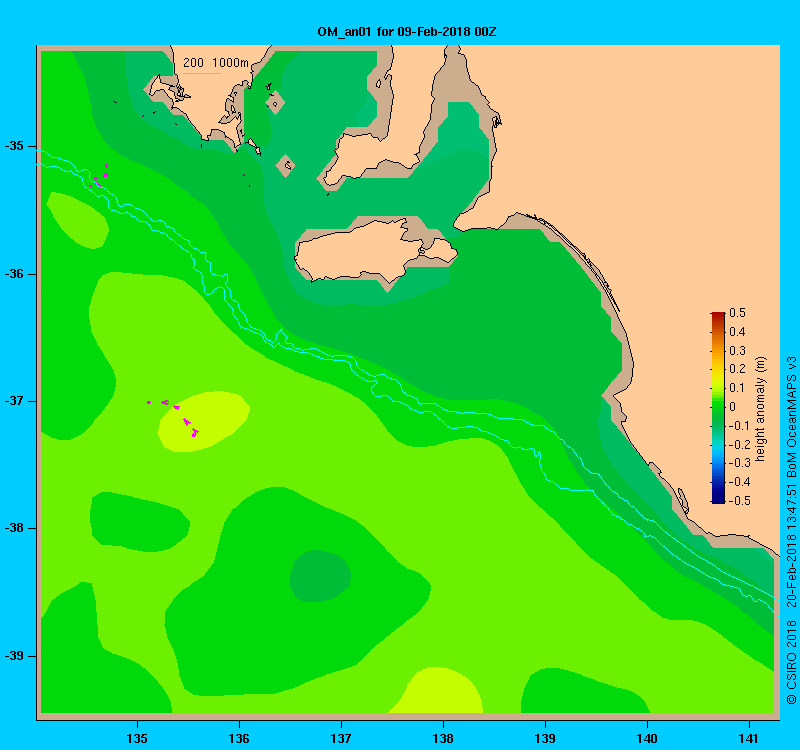Click the -0.5 value on the colorbar
Screen dimensions: 800x750
tap(739, 501)
